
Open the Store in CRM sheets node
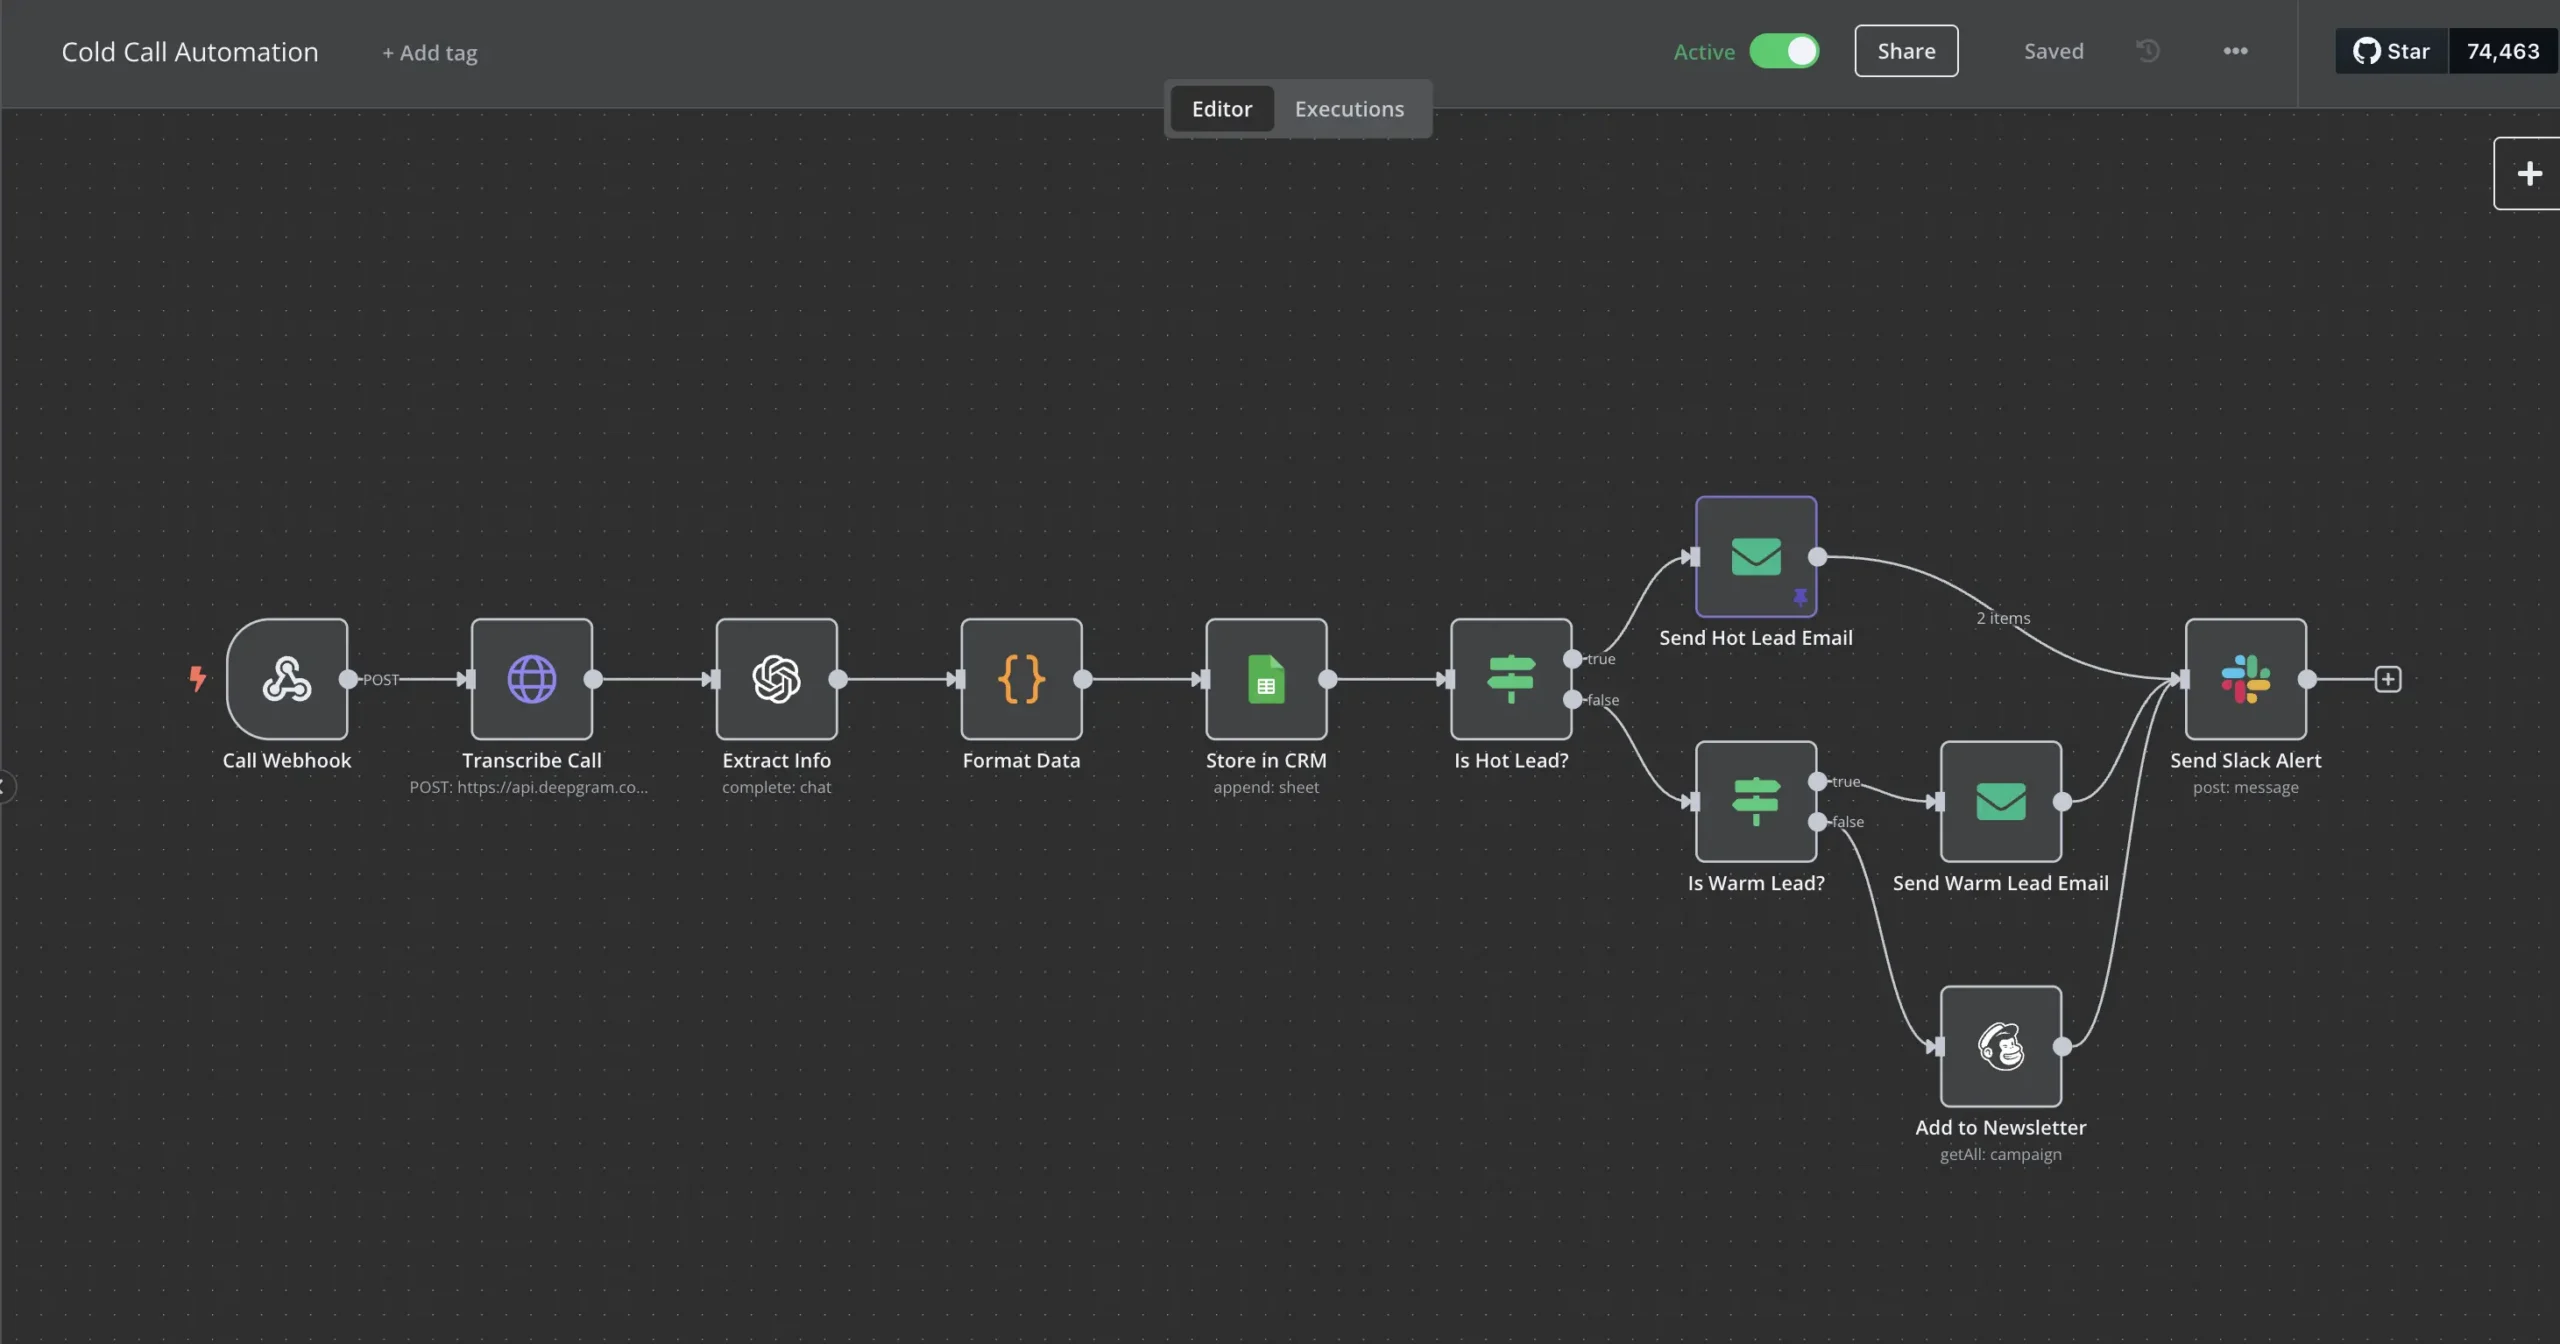coord(1266,679)
